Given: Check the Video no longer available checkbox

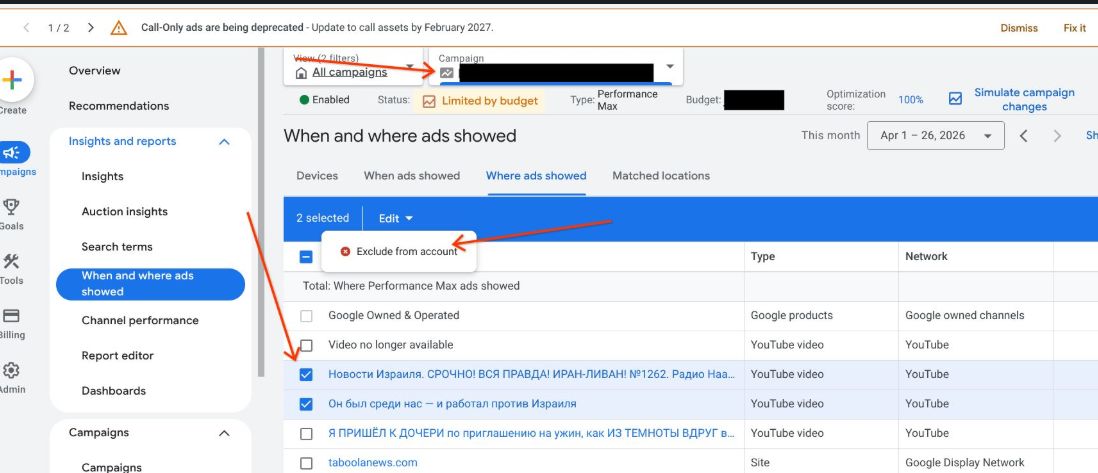Looking at the screenshot, I should click(306, 345).
